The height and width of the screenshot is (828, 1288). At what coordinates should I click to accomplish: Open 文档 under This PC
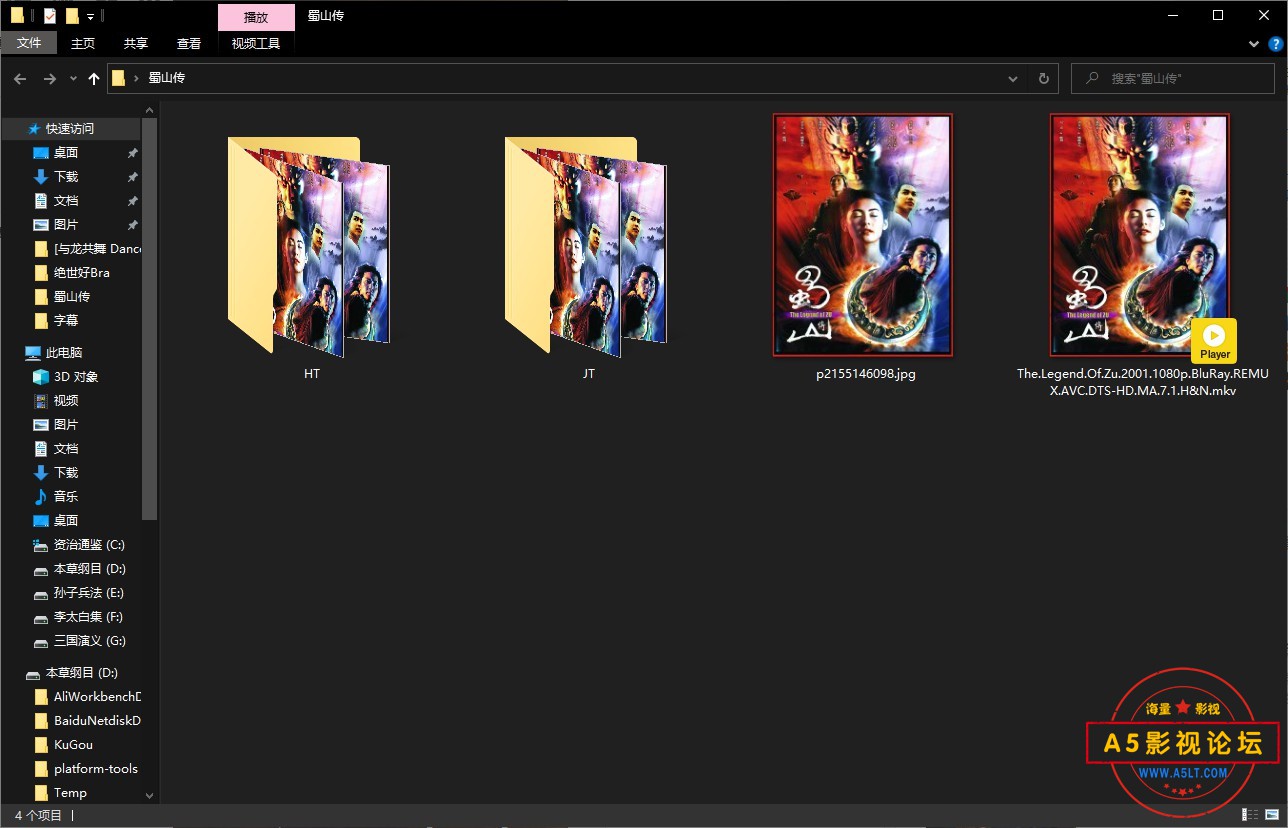tap(66, 448)
